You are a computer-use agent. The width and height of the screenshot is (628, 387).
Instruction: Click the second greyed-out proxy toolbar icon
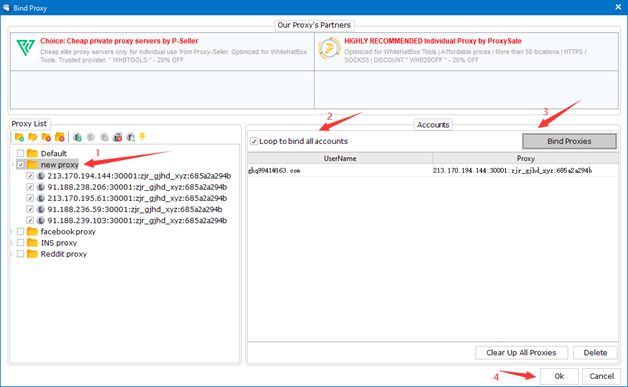coord(104,137)
